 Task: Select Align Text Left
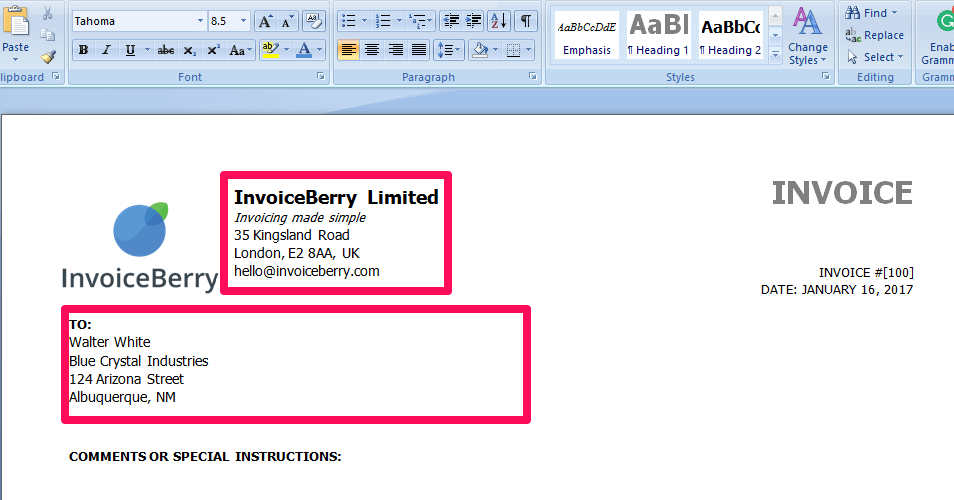coord(349,50)
